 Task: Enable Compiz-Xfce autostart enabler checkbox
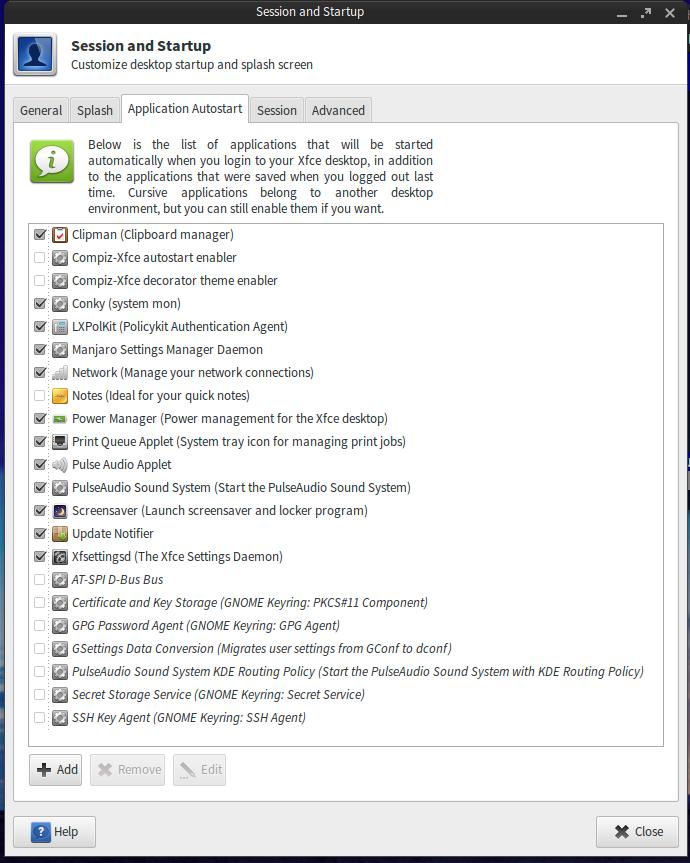point(40,258)
